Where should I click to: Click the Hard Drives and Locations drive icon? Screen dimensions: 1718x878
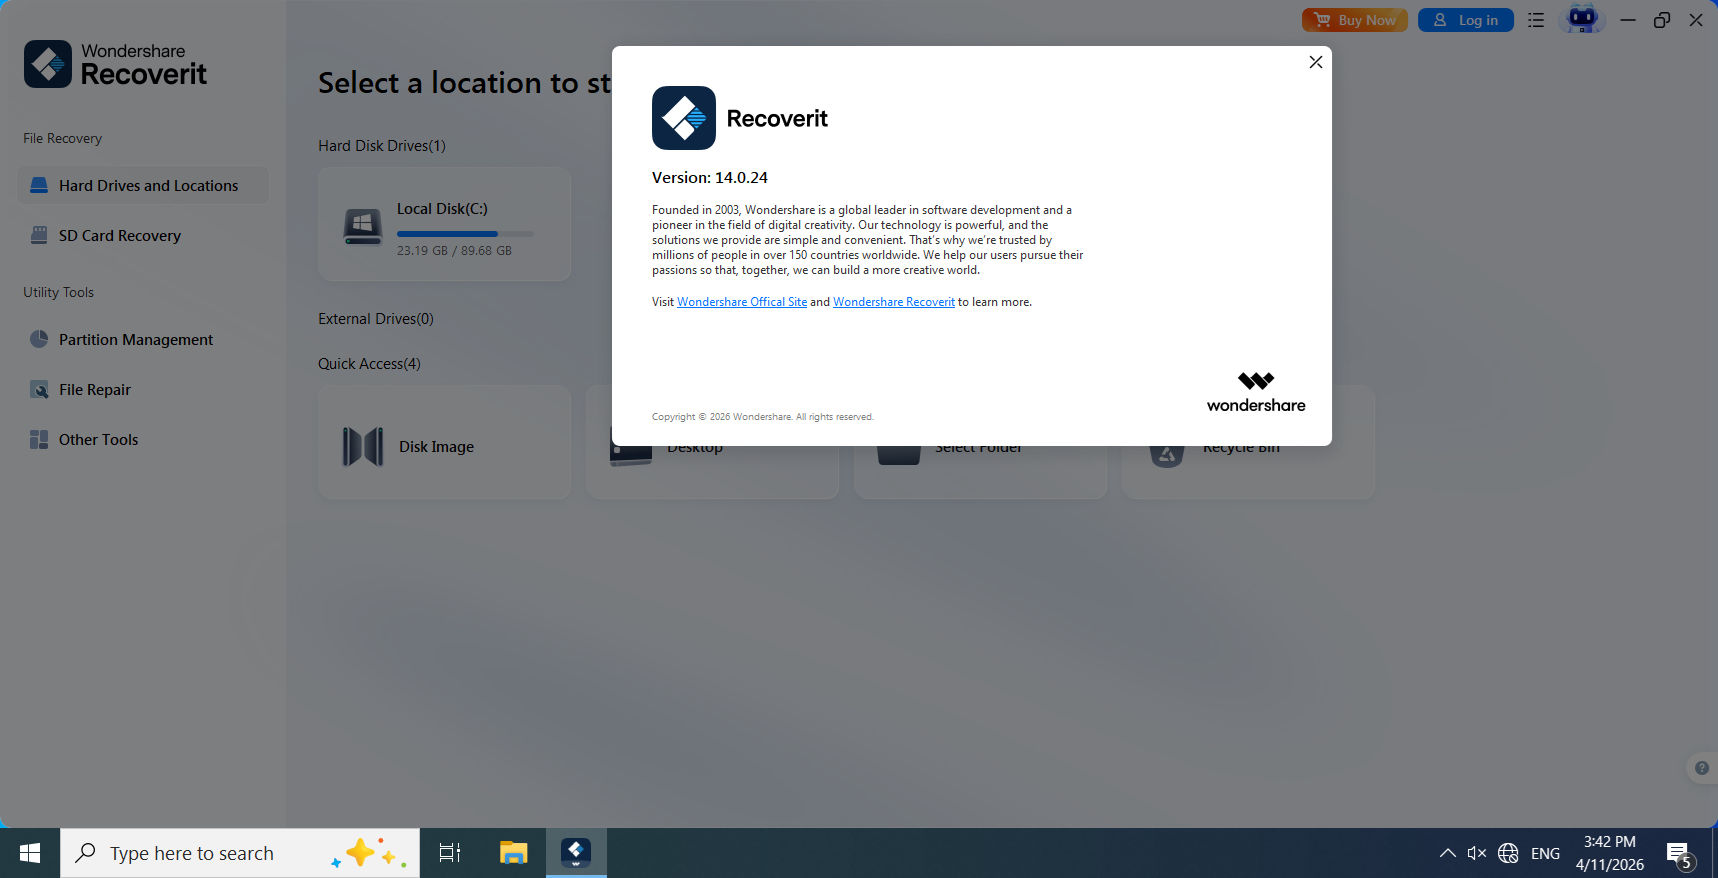(39, 185)
